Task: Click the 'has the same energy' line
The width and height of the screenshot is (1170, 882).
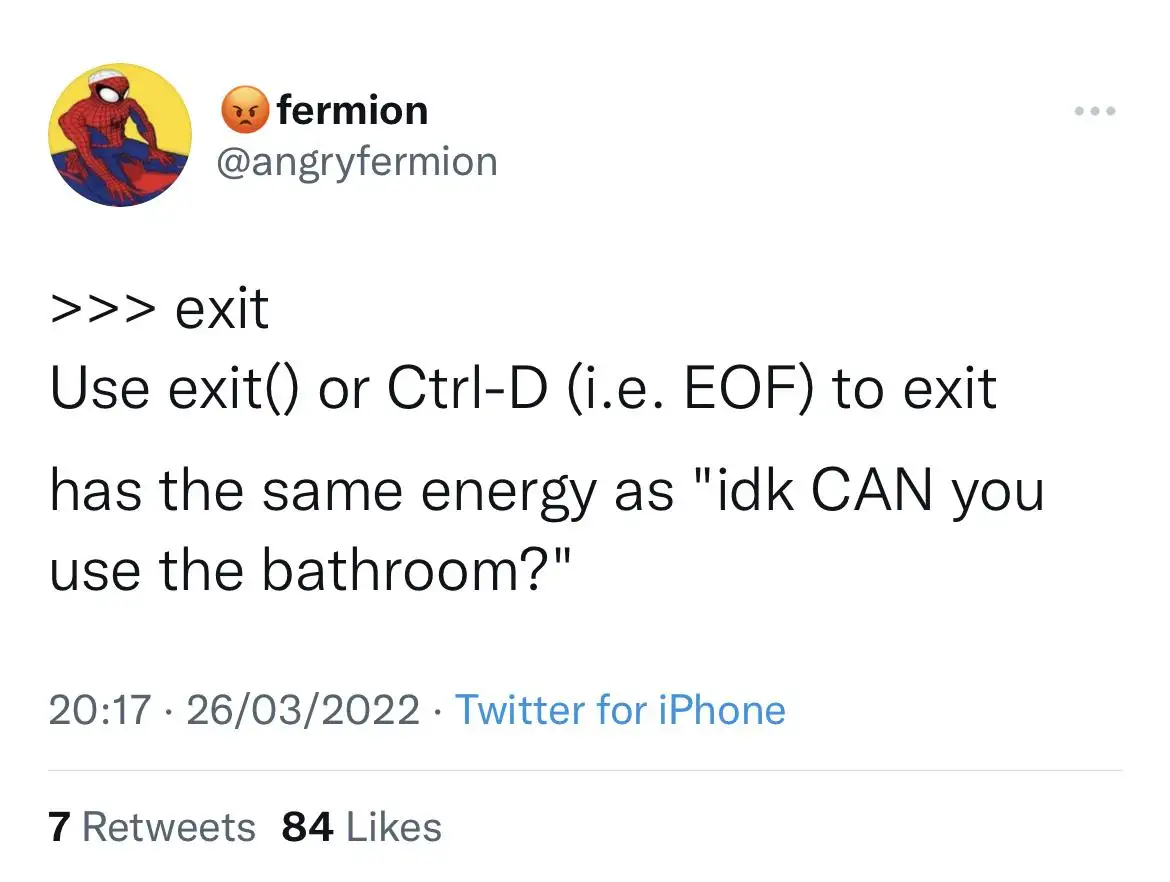Action: pos(546,492)
